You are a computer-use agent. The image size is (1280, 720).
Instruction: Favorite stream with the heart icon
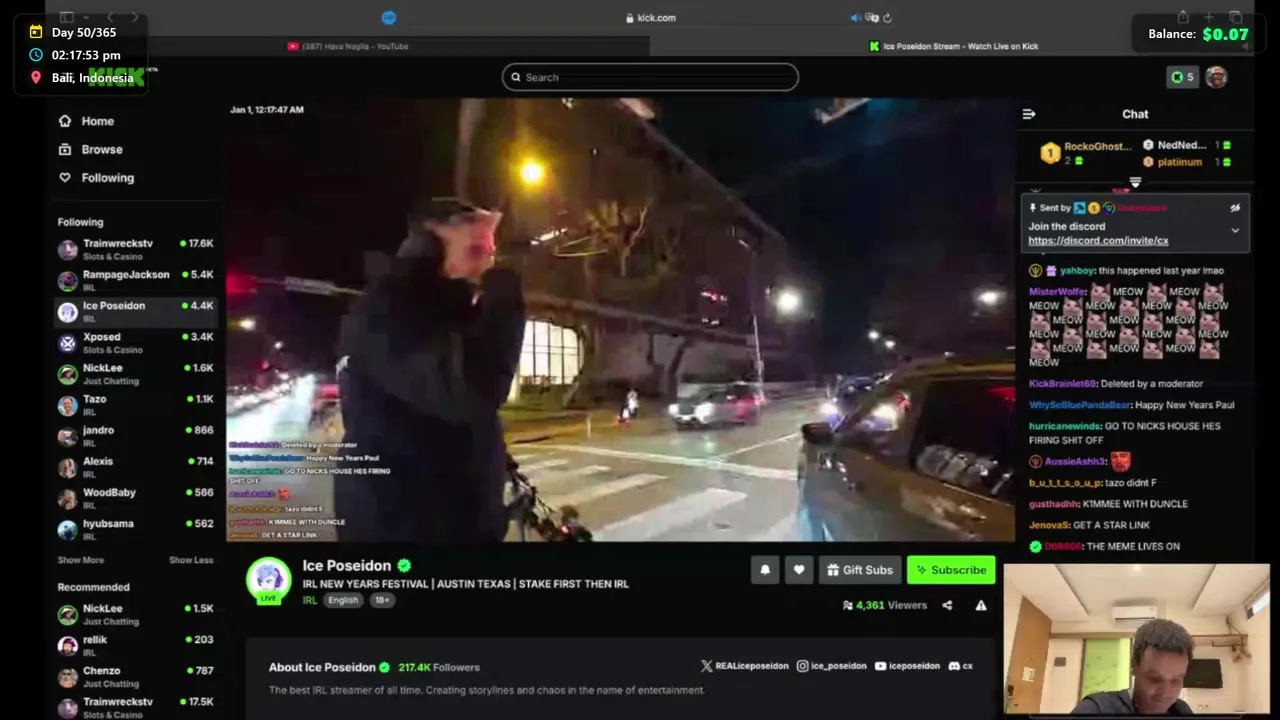pyautogui.click(x=799, y=570)
